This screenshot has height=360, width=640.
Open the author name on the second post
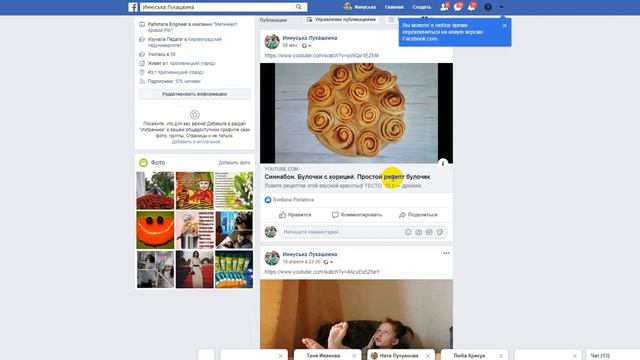310,254
